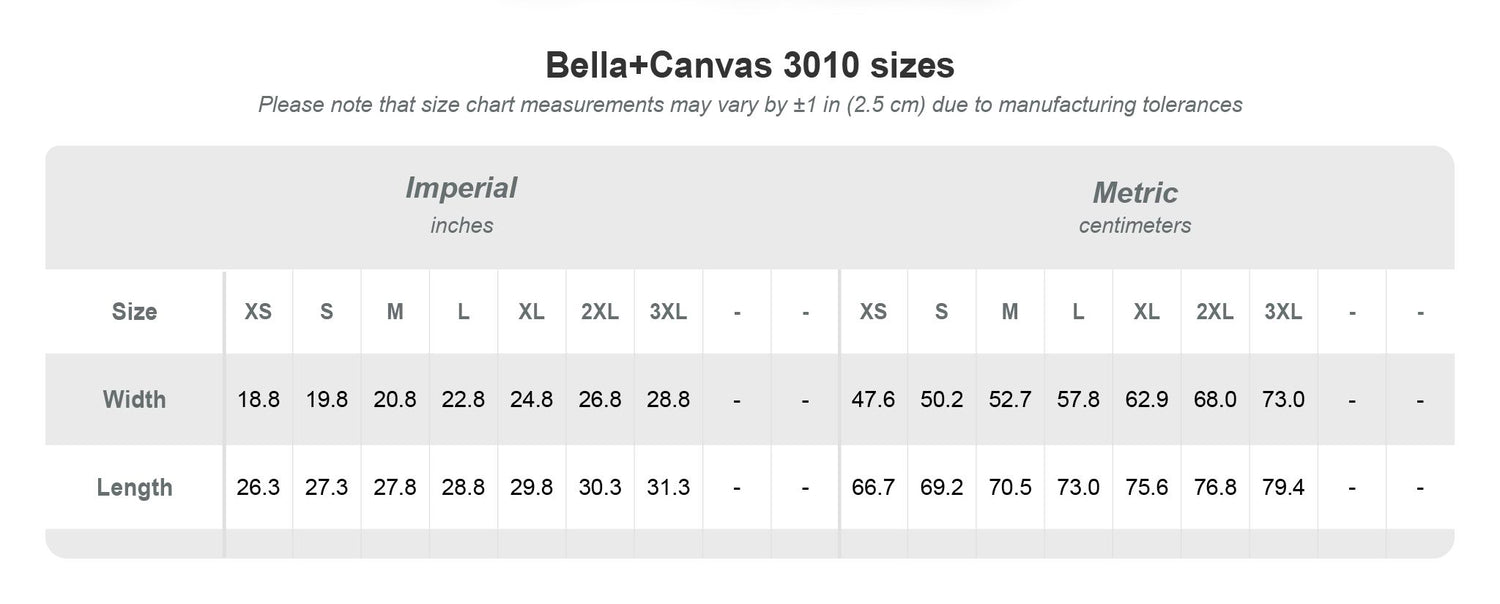The image size is (1500, 604).
Task: Select the Imperial M size column header
Action: pos(395,311)
